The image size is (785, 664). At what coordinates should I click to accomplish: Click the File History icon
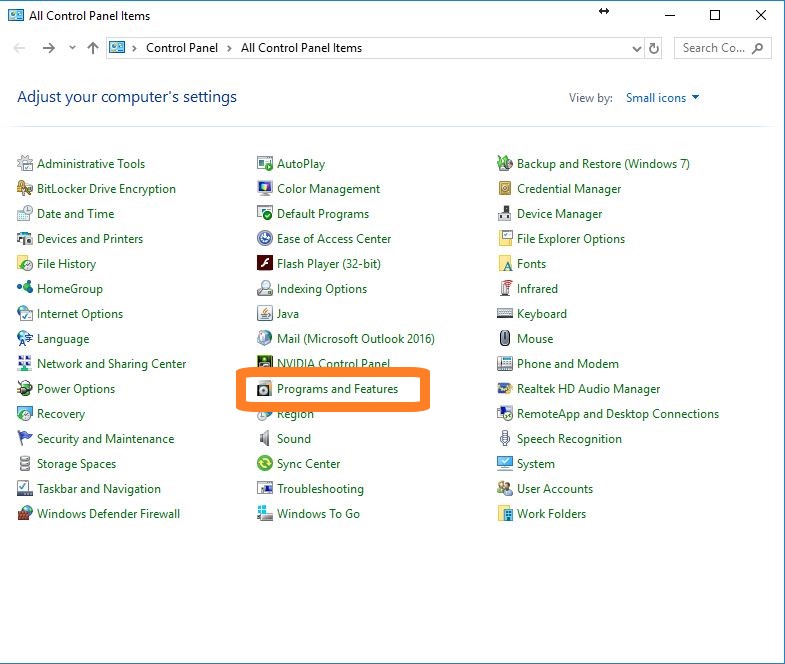coord(25,263)
